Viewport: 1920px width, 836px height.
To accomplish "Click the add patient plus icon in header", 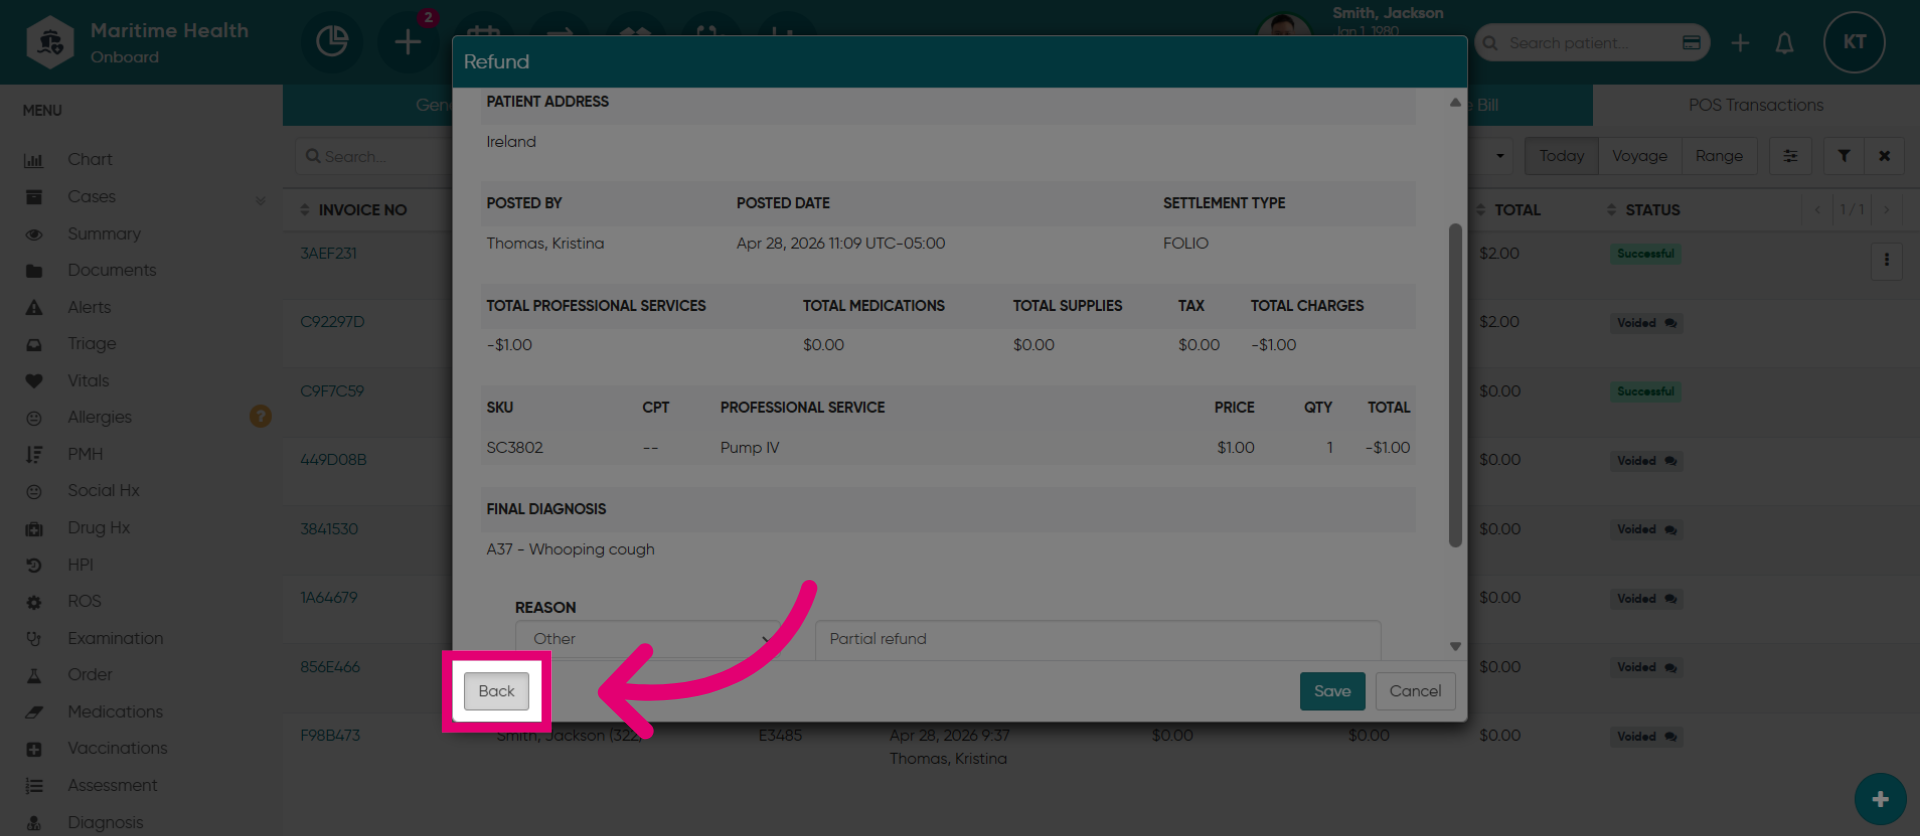I will (1740, 43).
